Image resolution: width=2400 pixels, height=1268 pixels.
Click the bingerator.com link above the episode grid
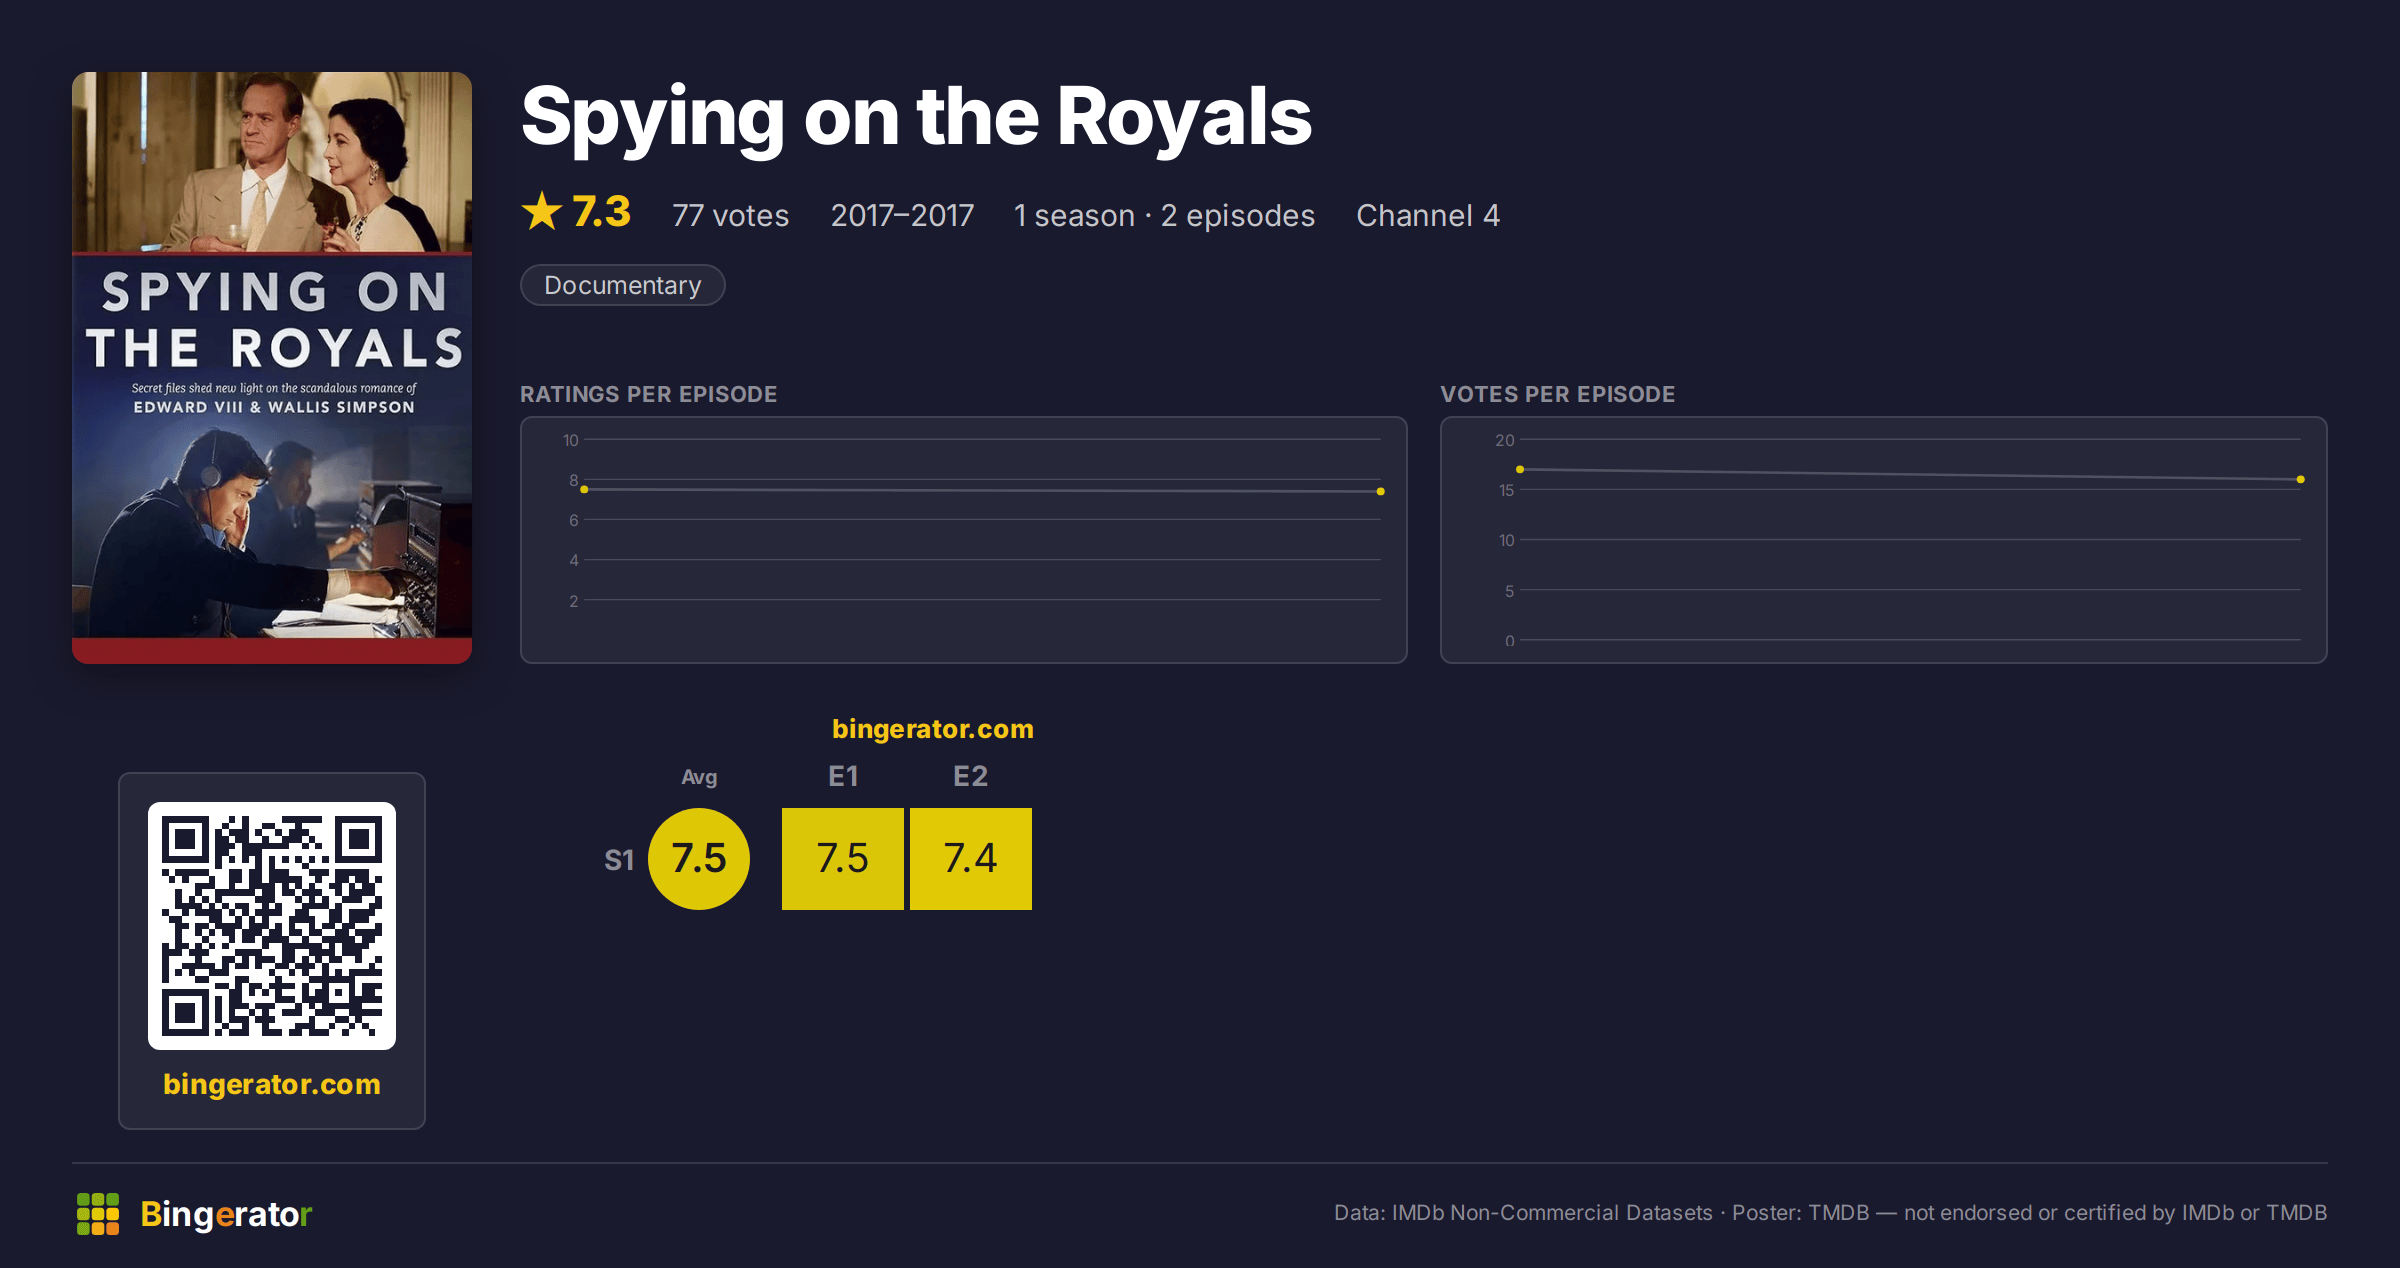[933, 729]
